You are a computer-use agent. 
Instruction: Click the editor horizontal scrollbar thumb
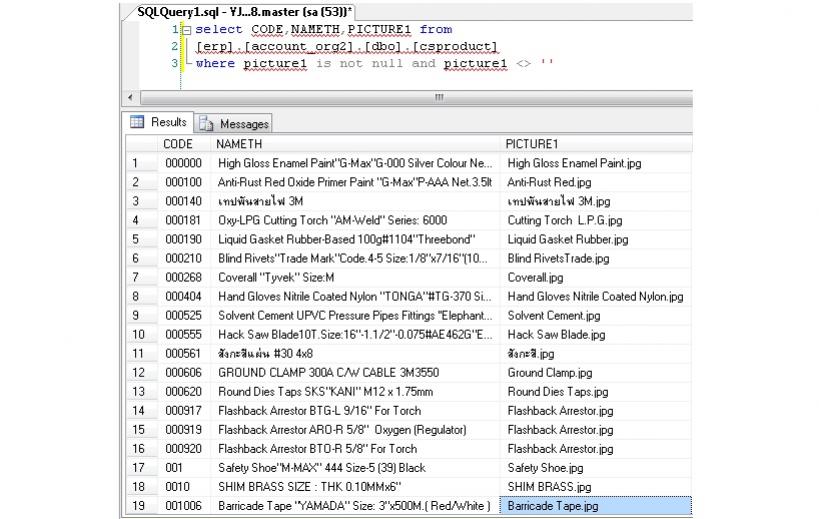coord(417,98)
